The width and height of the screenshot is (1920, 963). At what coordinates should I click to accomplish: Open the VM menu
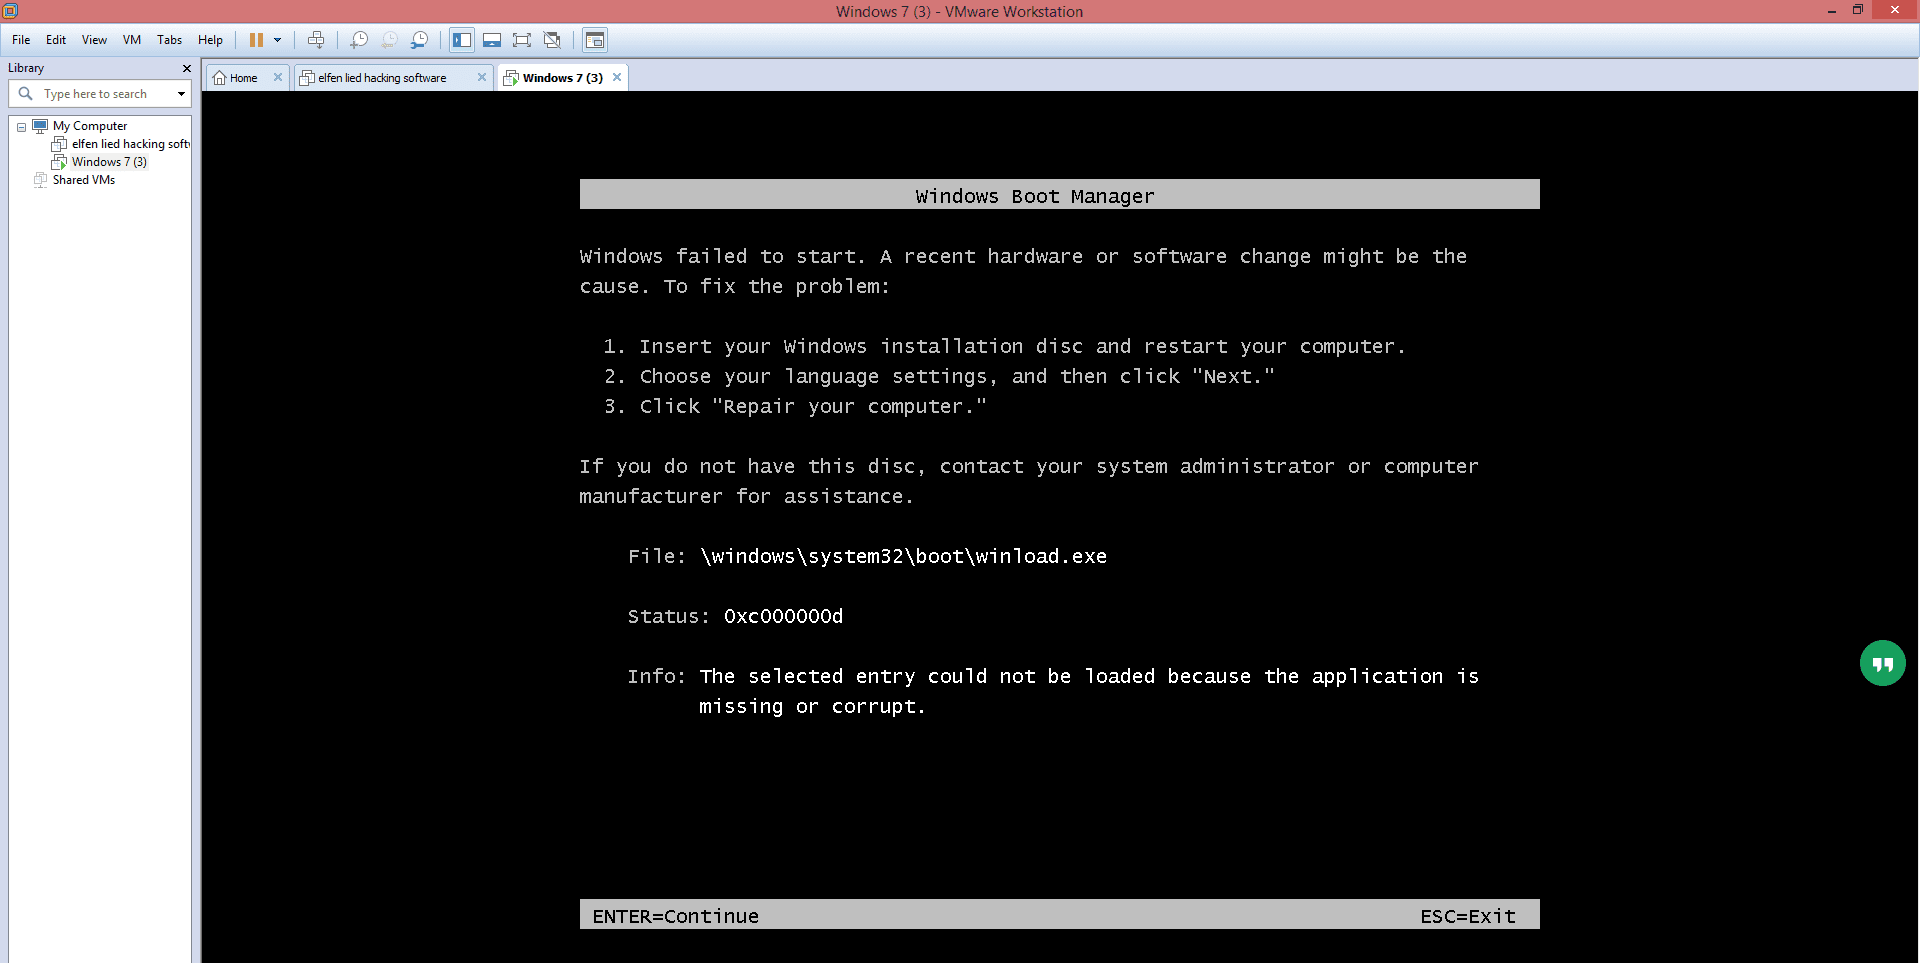click(131, 40)
